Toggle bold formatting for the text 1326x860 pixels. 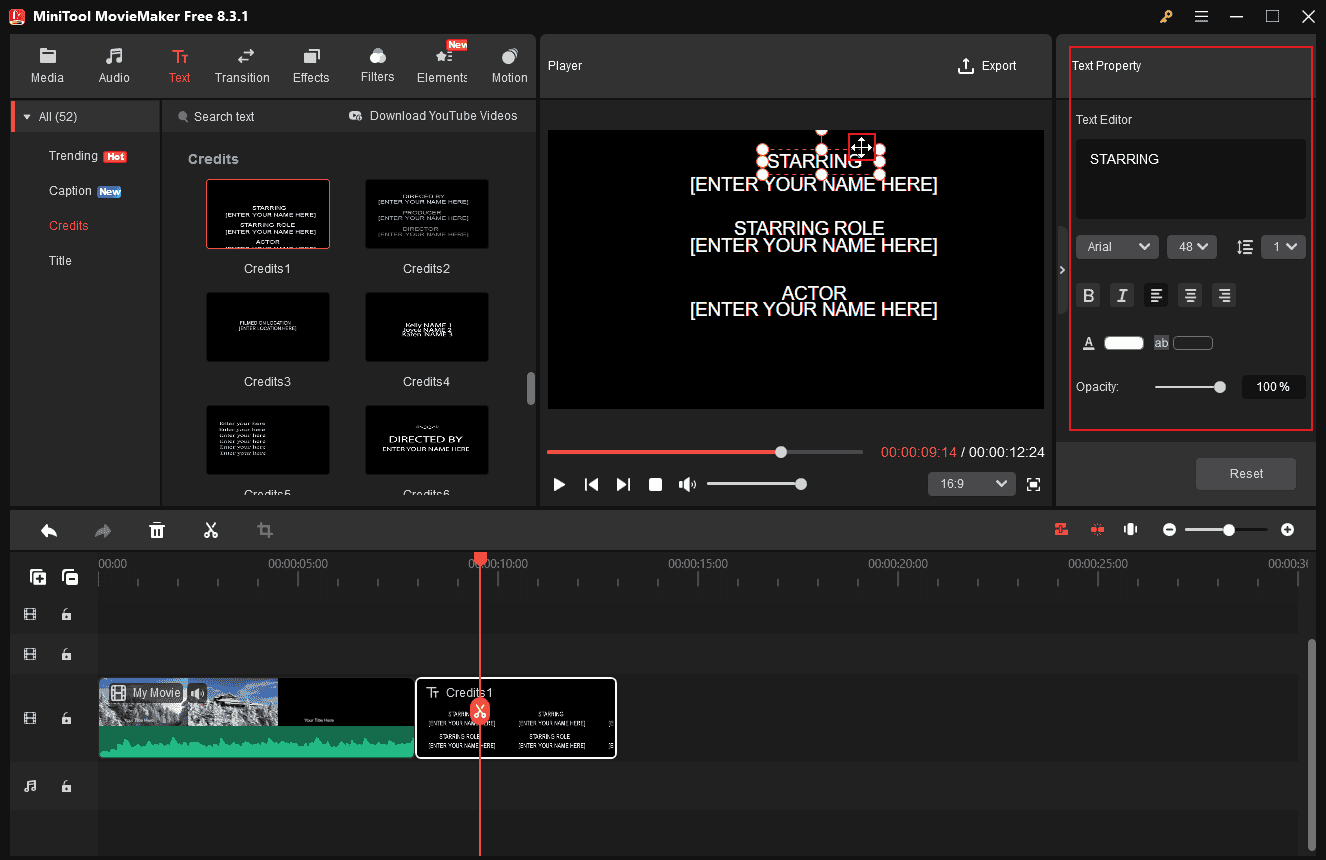[1088, 295]
